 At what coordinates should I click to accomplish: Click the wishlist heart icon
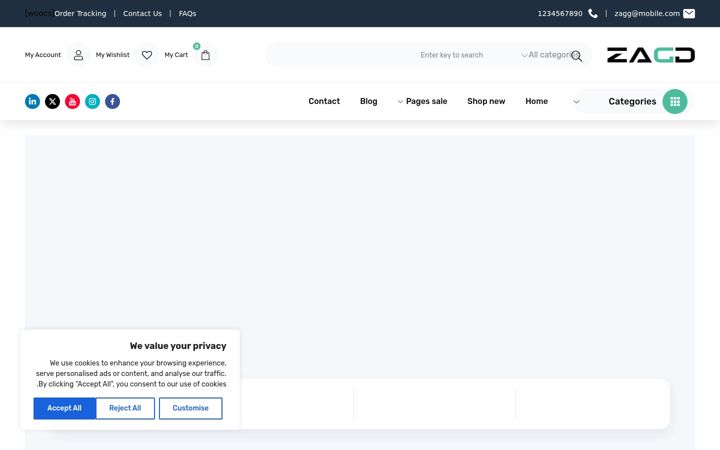(x=147, y=55)
